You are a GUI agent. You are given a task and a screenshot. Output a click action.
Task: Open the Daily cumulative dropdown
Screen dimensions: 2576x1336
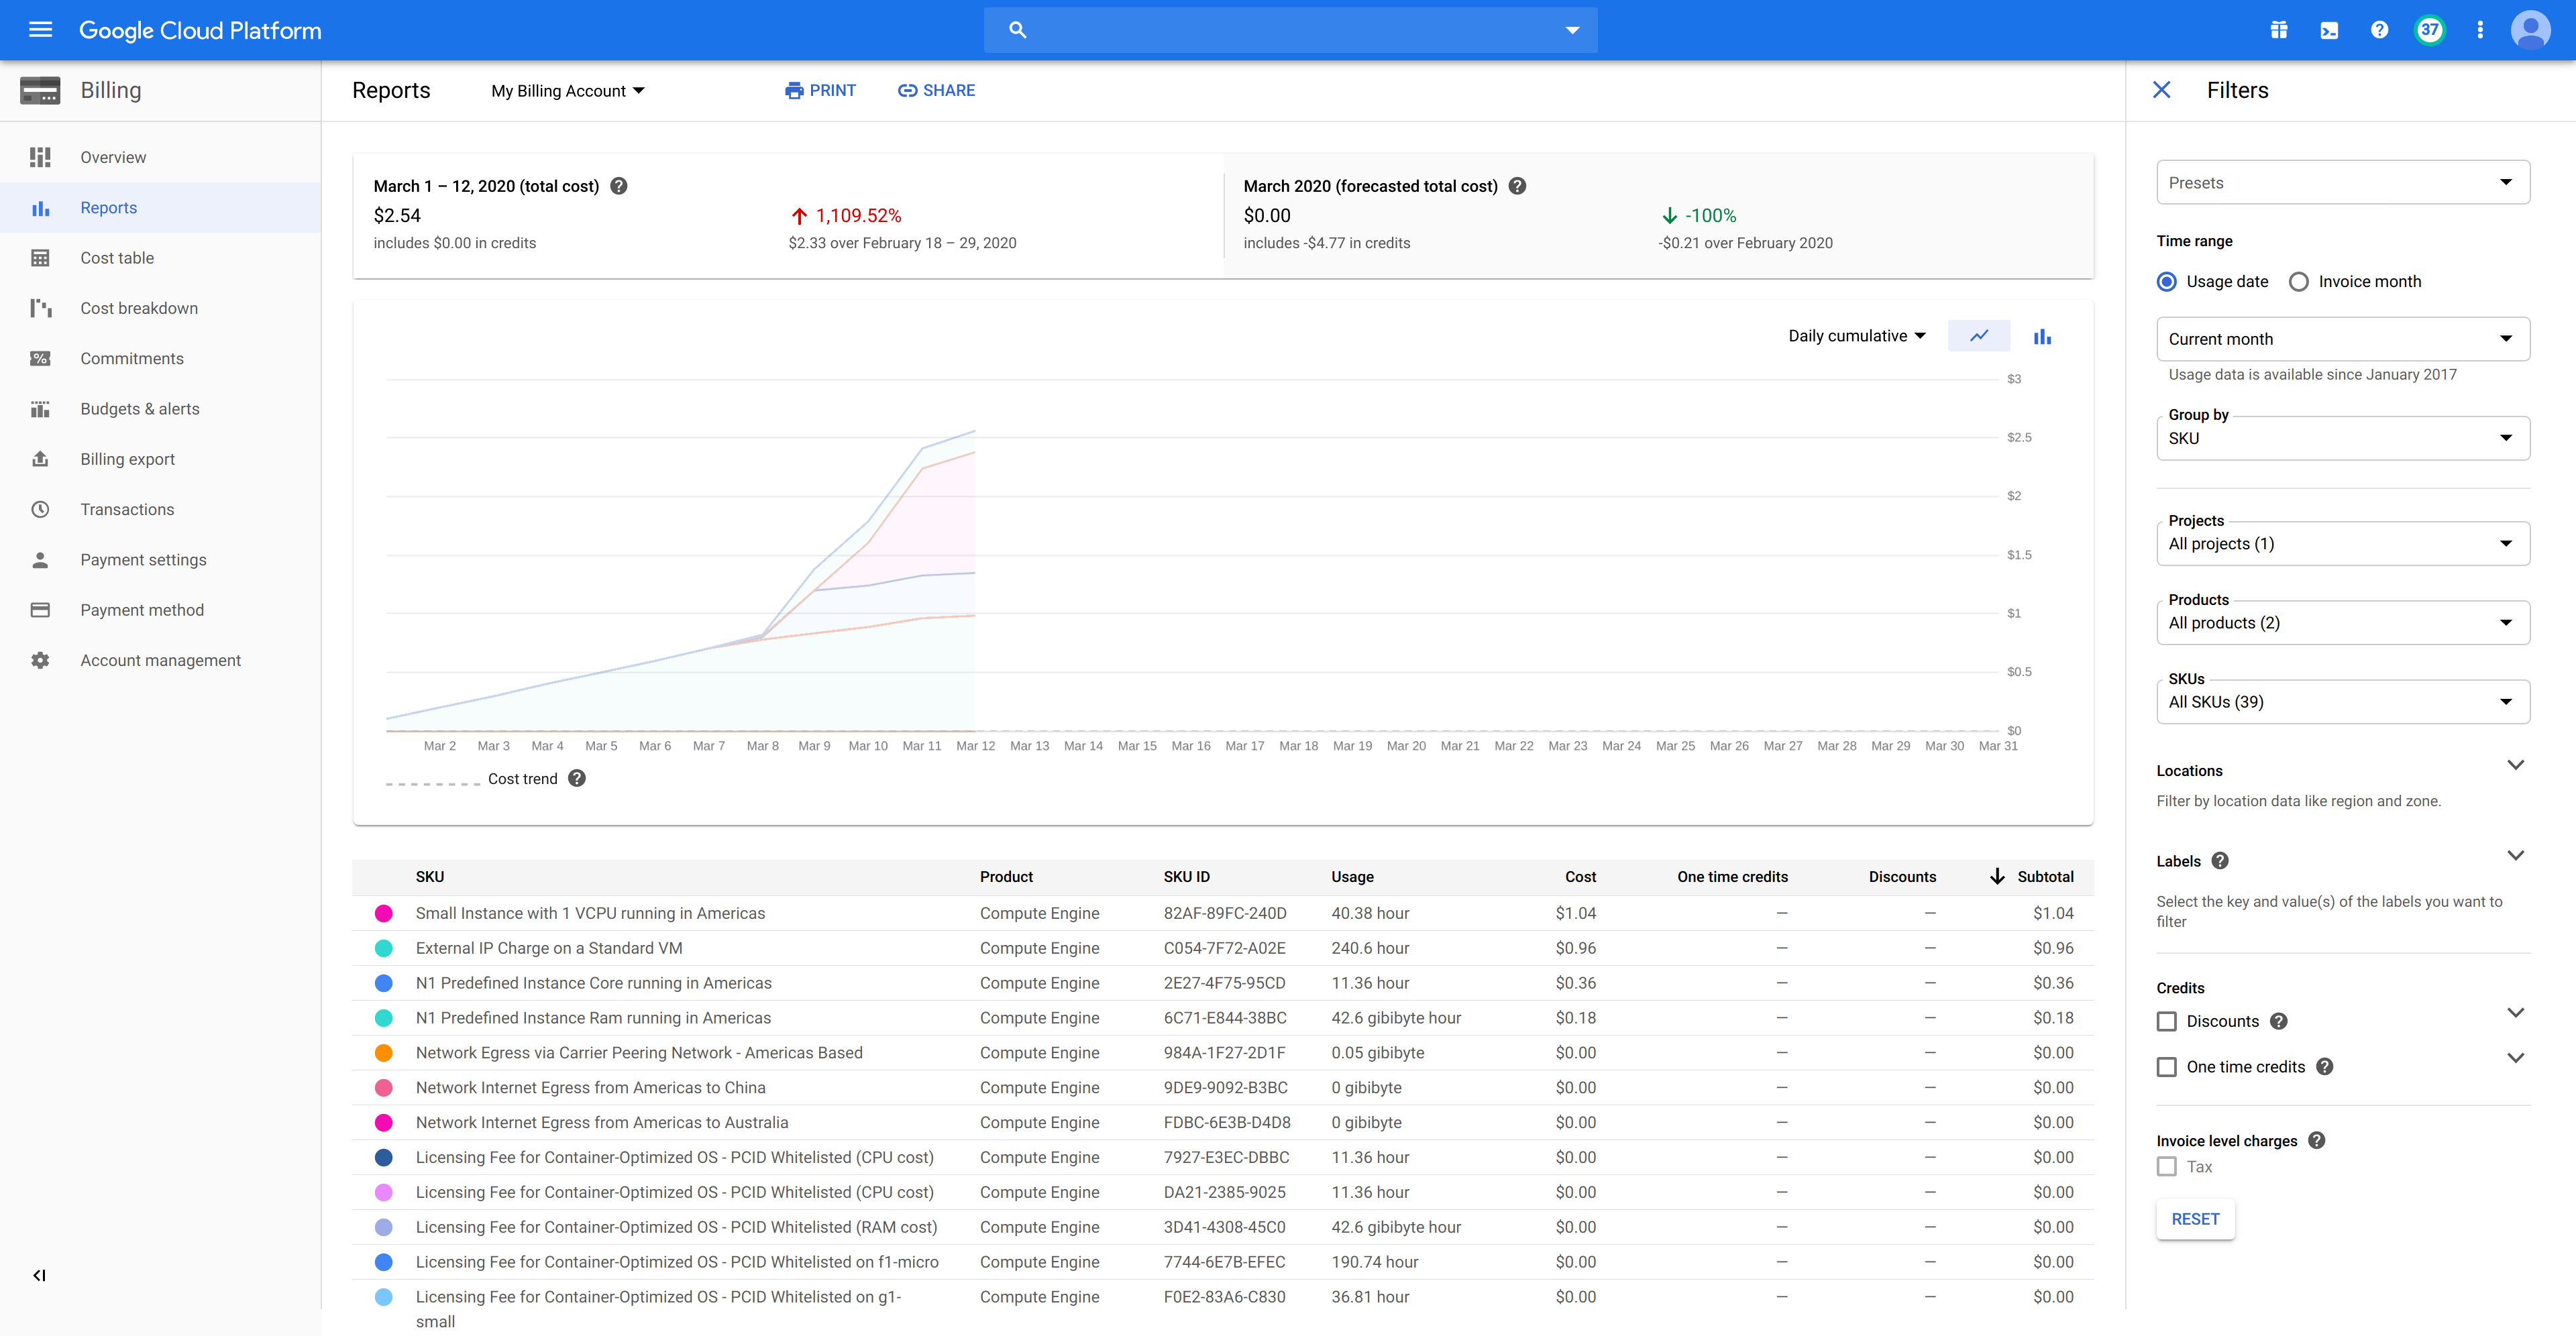[x=1857, y=336]
